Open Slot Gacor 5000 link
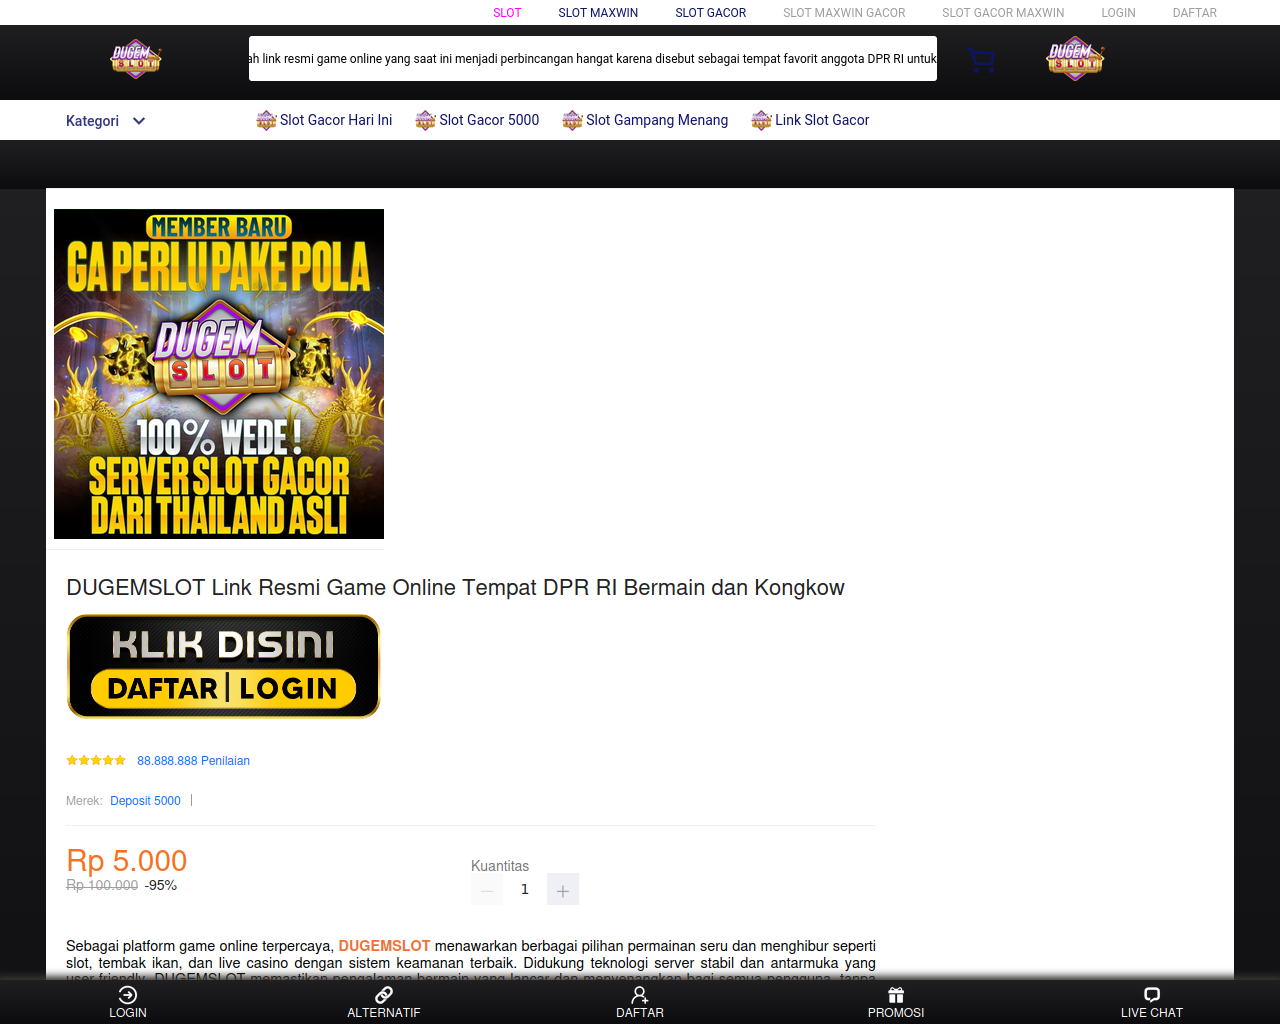The width and height of the screenshot is (1280, 1024). [489, 120]
